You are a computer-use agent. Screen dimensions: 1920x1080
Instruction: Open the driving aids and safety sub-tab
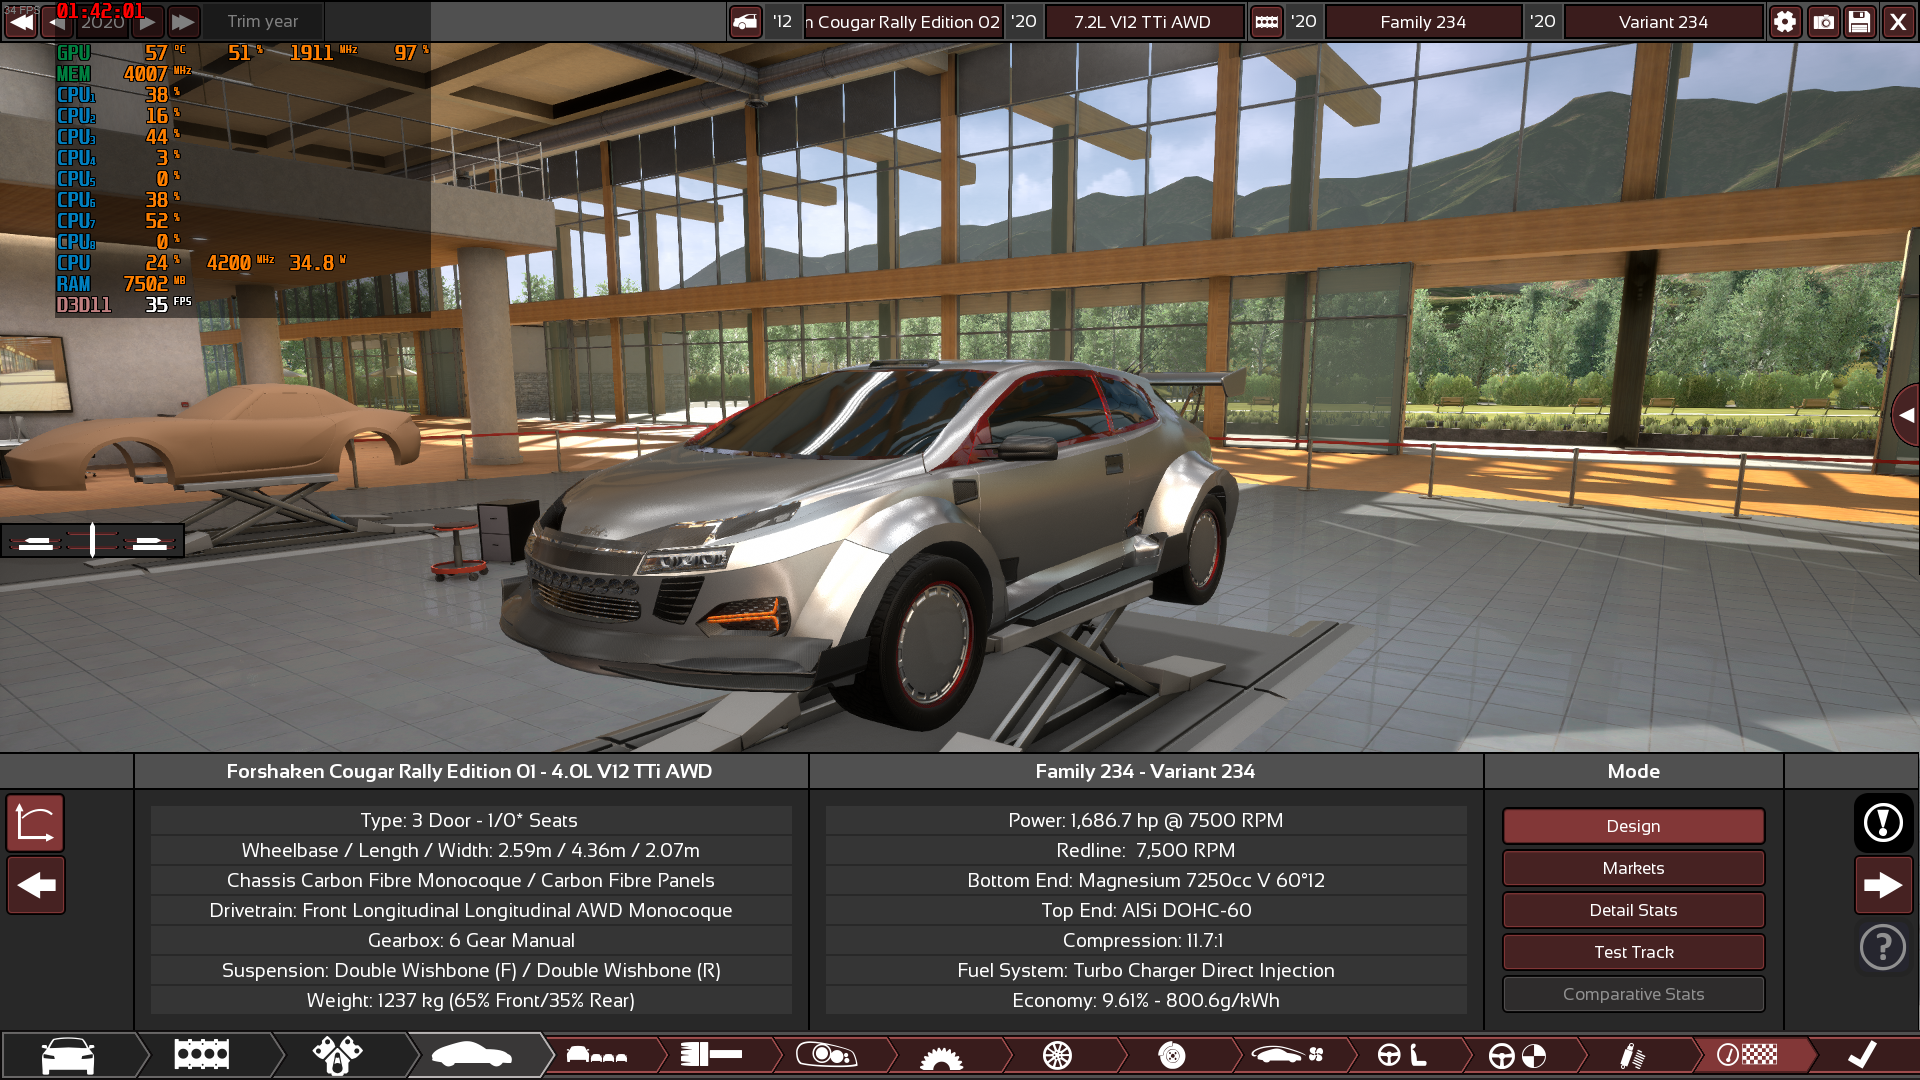tap(1517, 1055)
